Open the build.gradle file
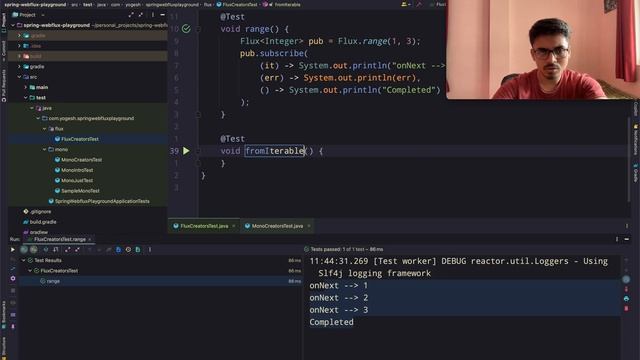 tap(43, 222)
